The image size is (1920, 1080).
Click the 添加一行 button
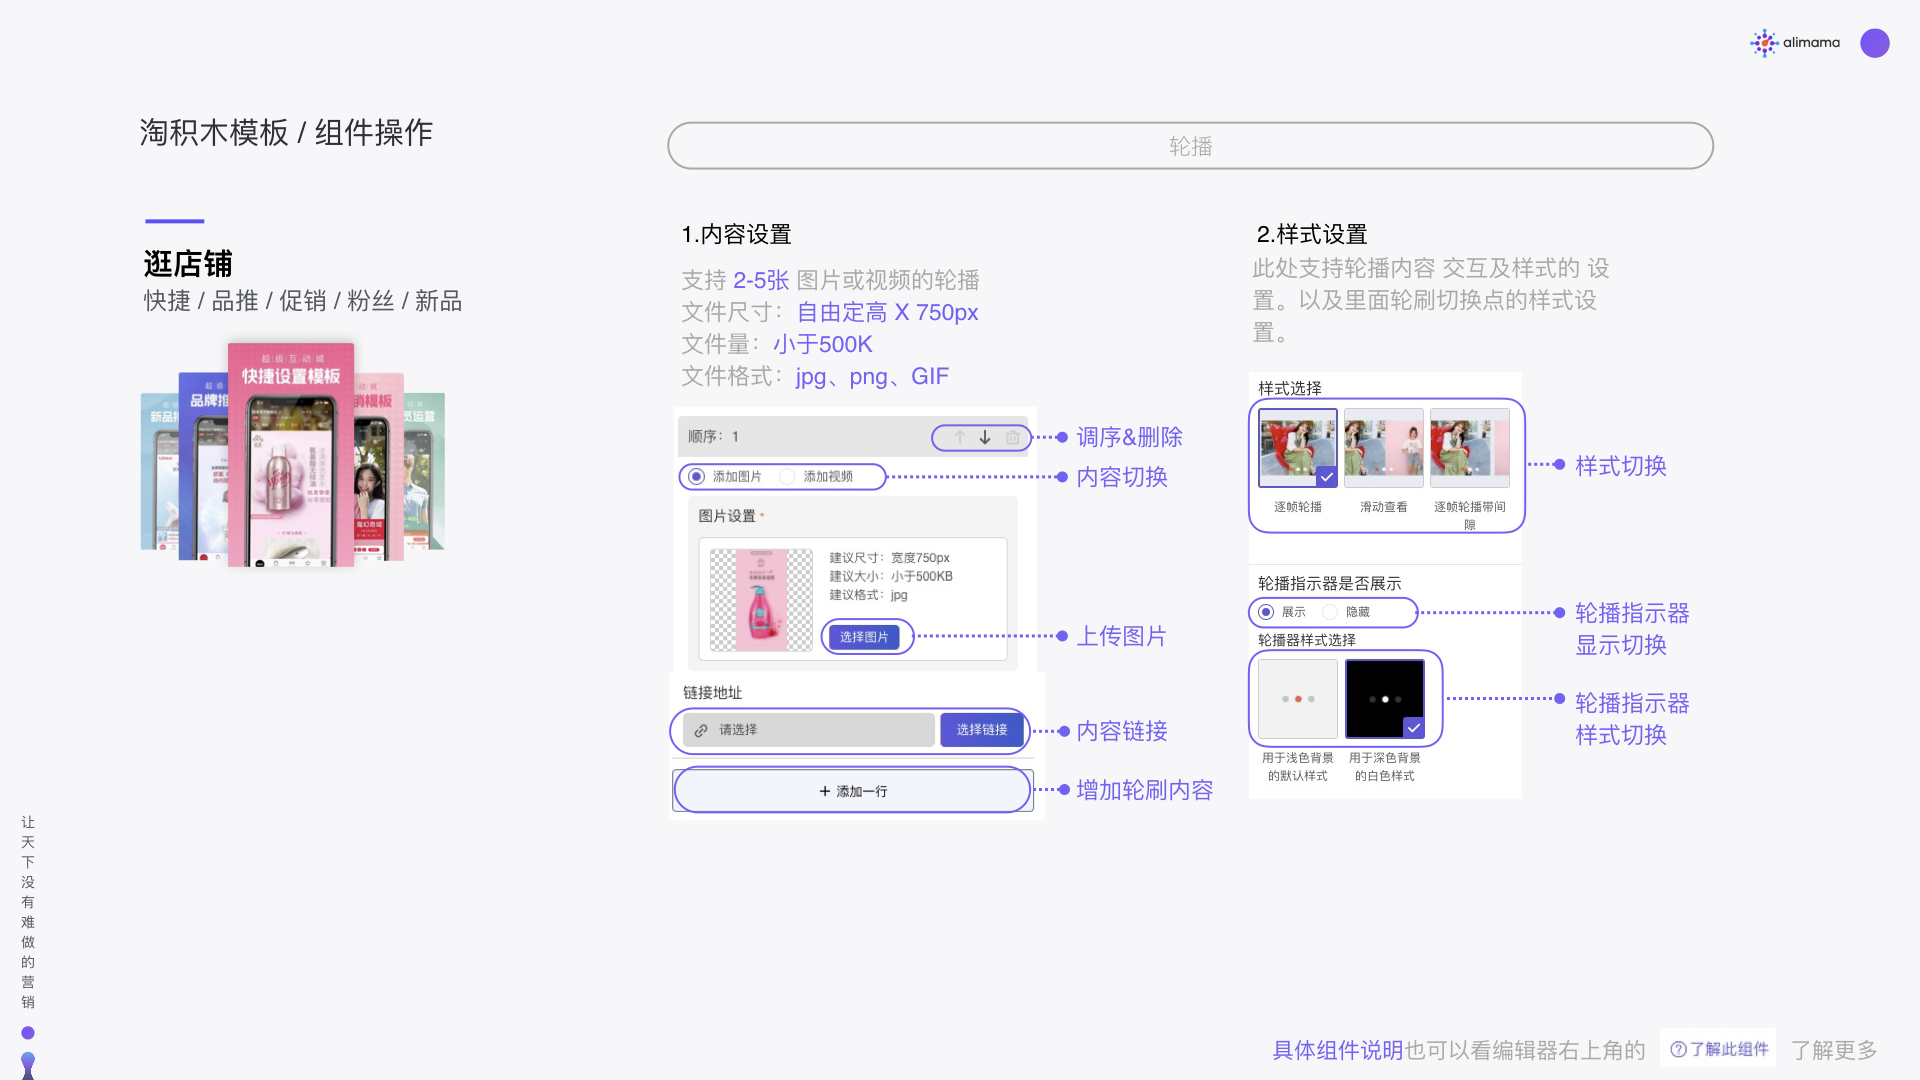853,791
